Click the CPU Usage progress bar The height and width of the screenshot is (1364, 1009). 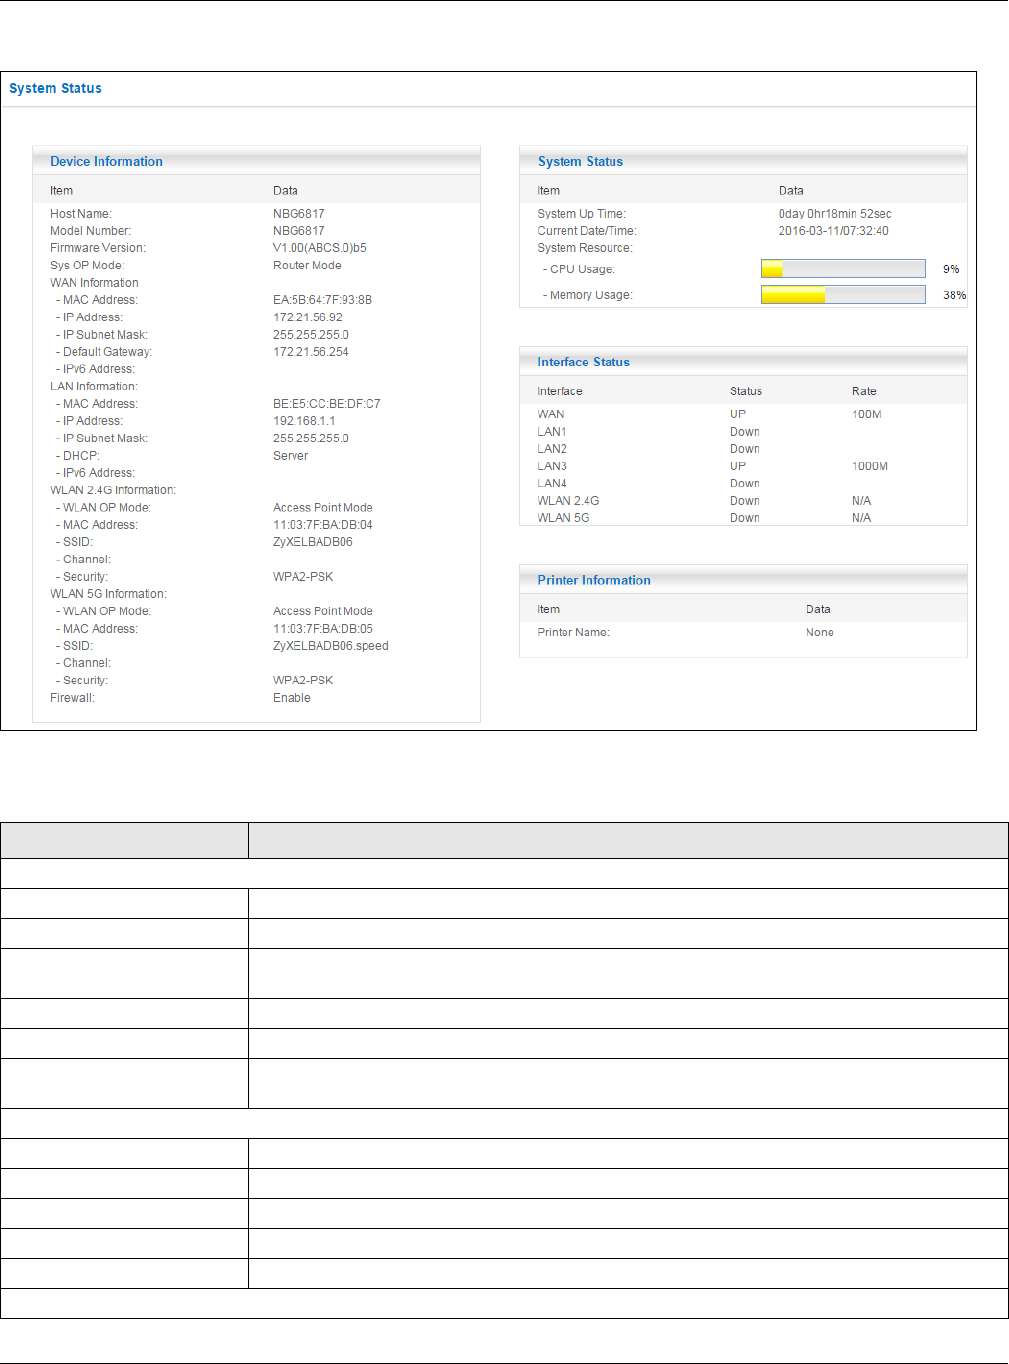pyautogui.click(x=843, y=269)
